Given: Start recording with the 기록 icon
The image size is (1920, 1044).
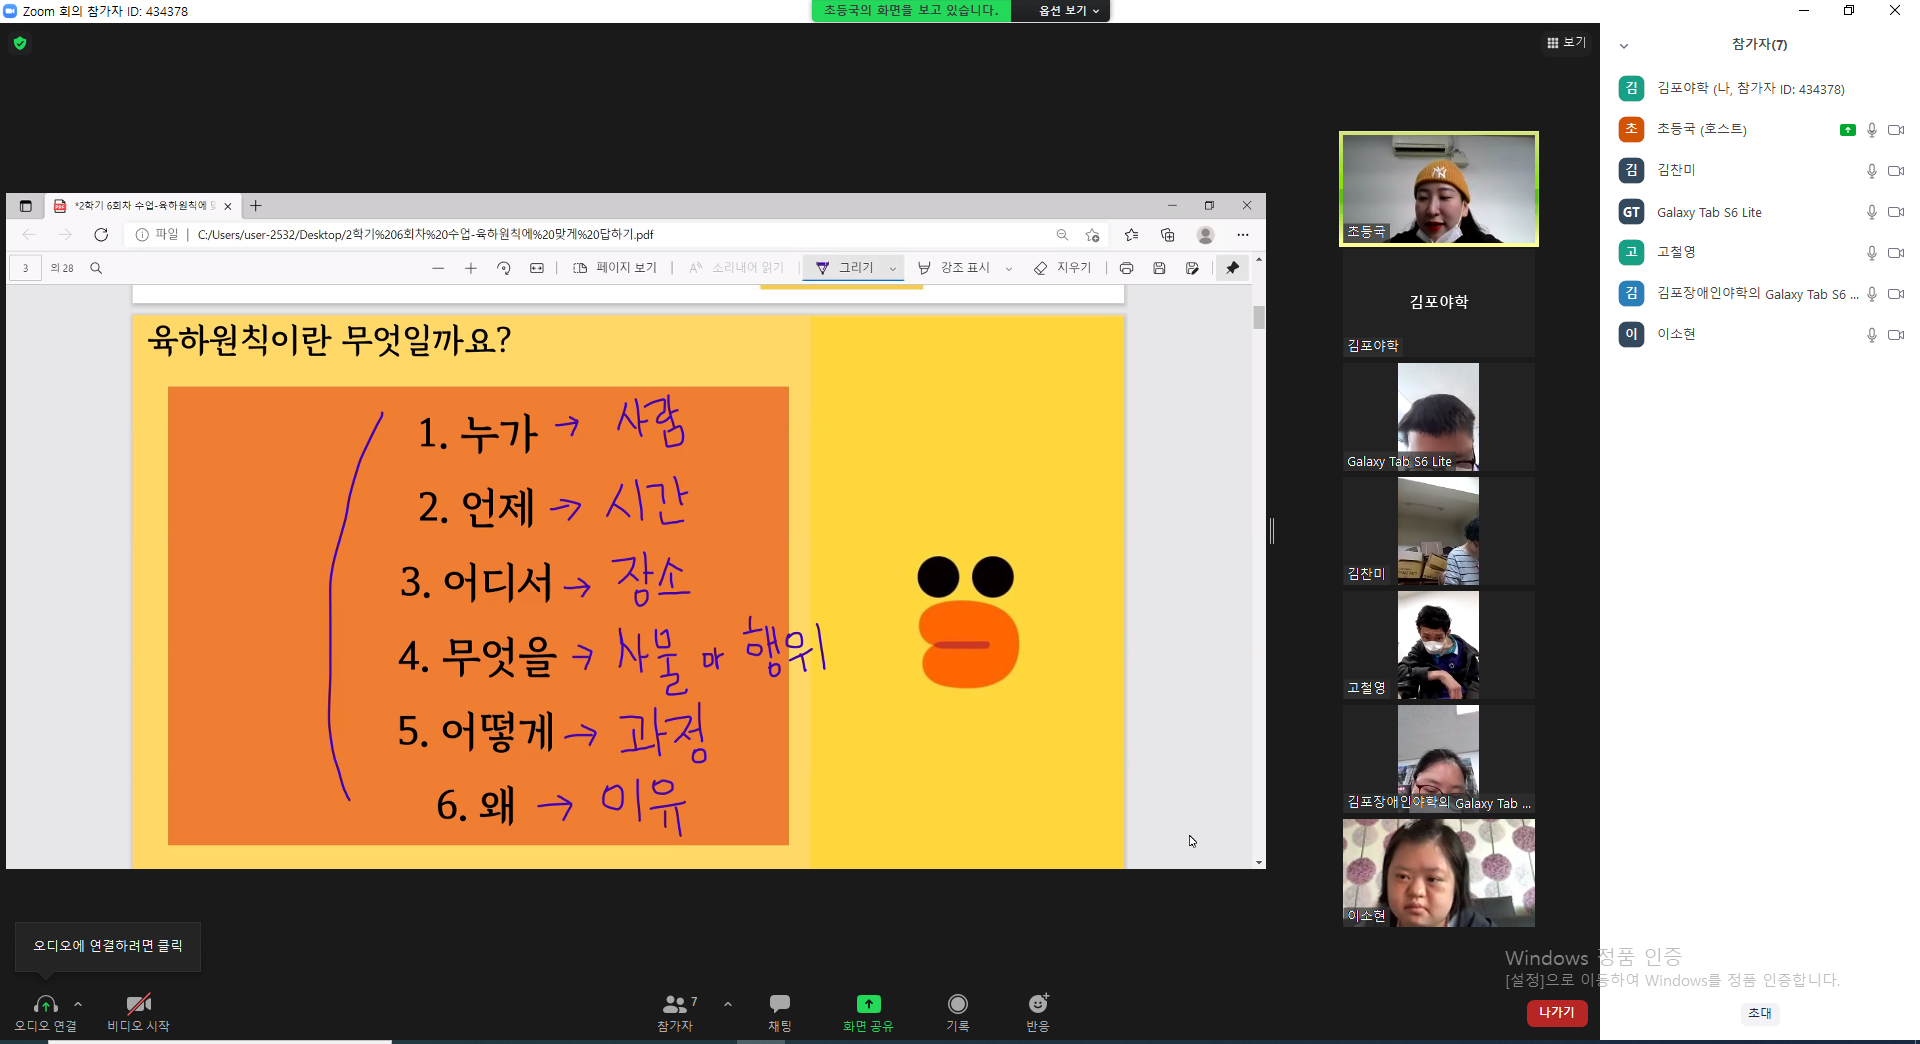Looking at the screenshot, I should click(958, 1012).
